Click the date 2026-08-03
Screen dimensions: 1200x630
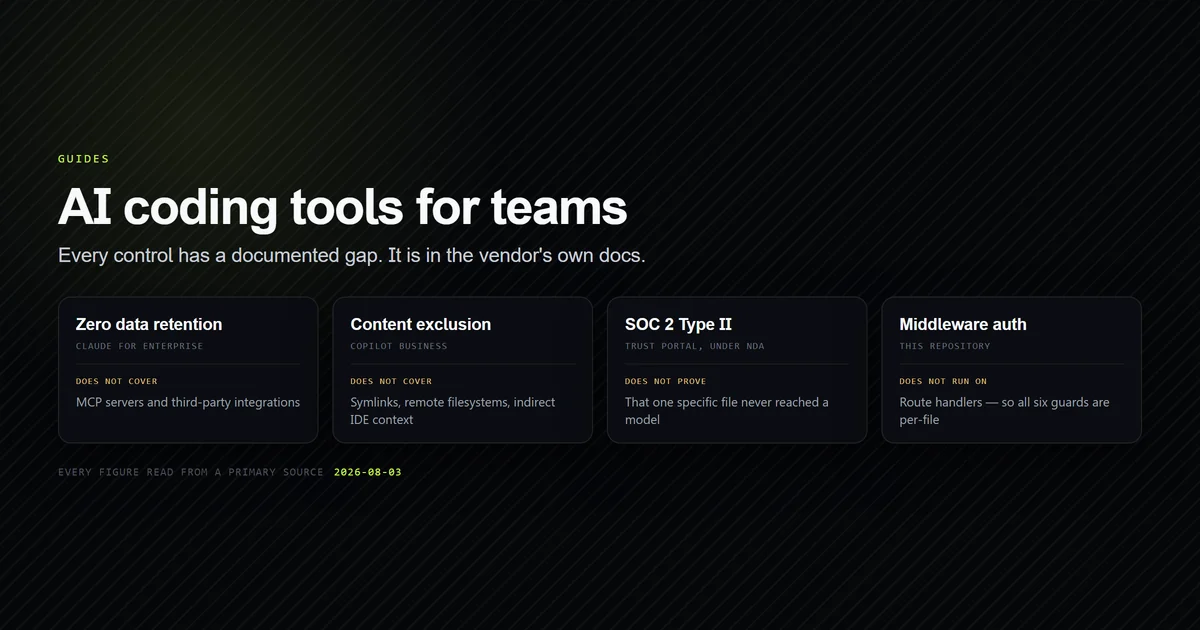point(367,472)
